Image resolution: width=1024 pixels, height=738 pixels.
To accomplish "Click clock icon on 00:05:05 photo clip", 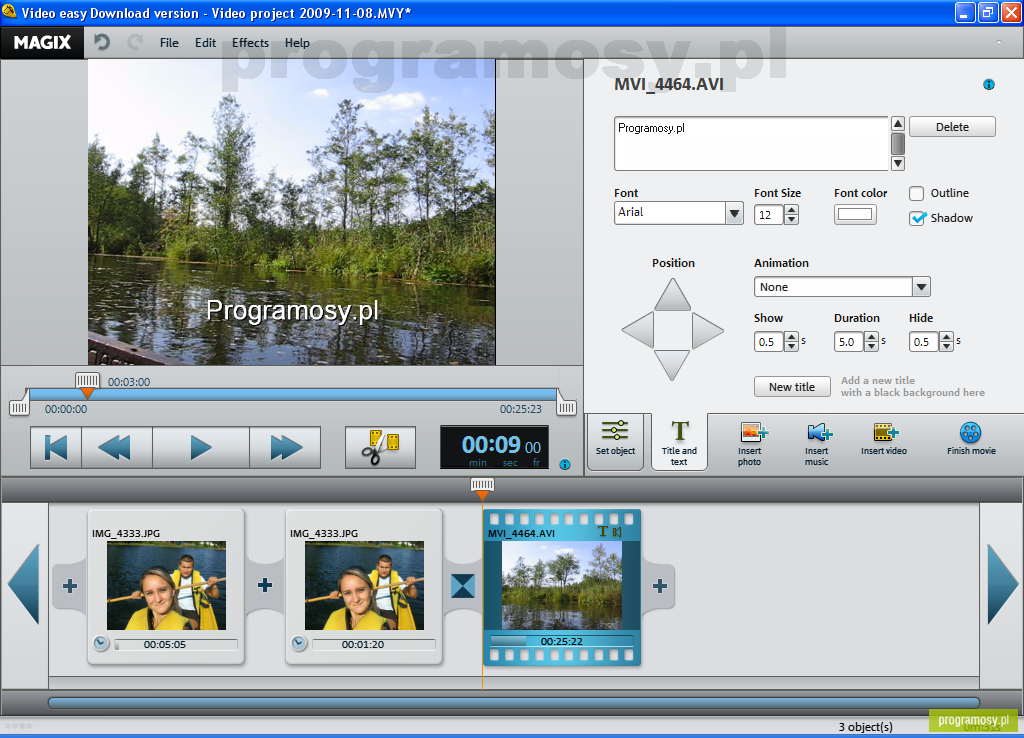I will coord(101,643).
